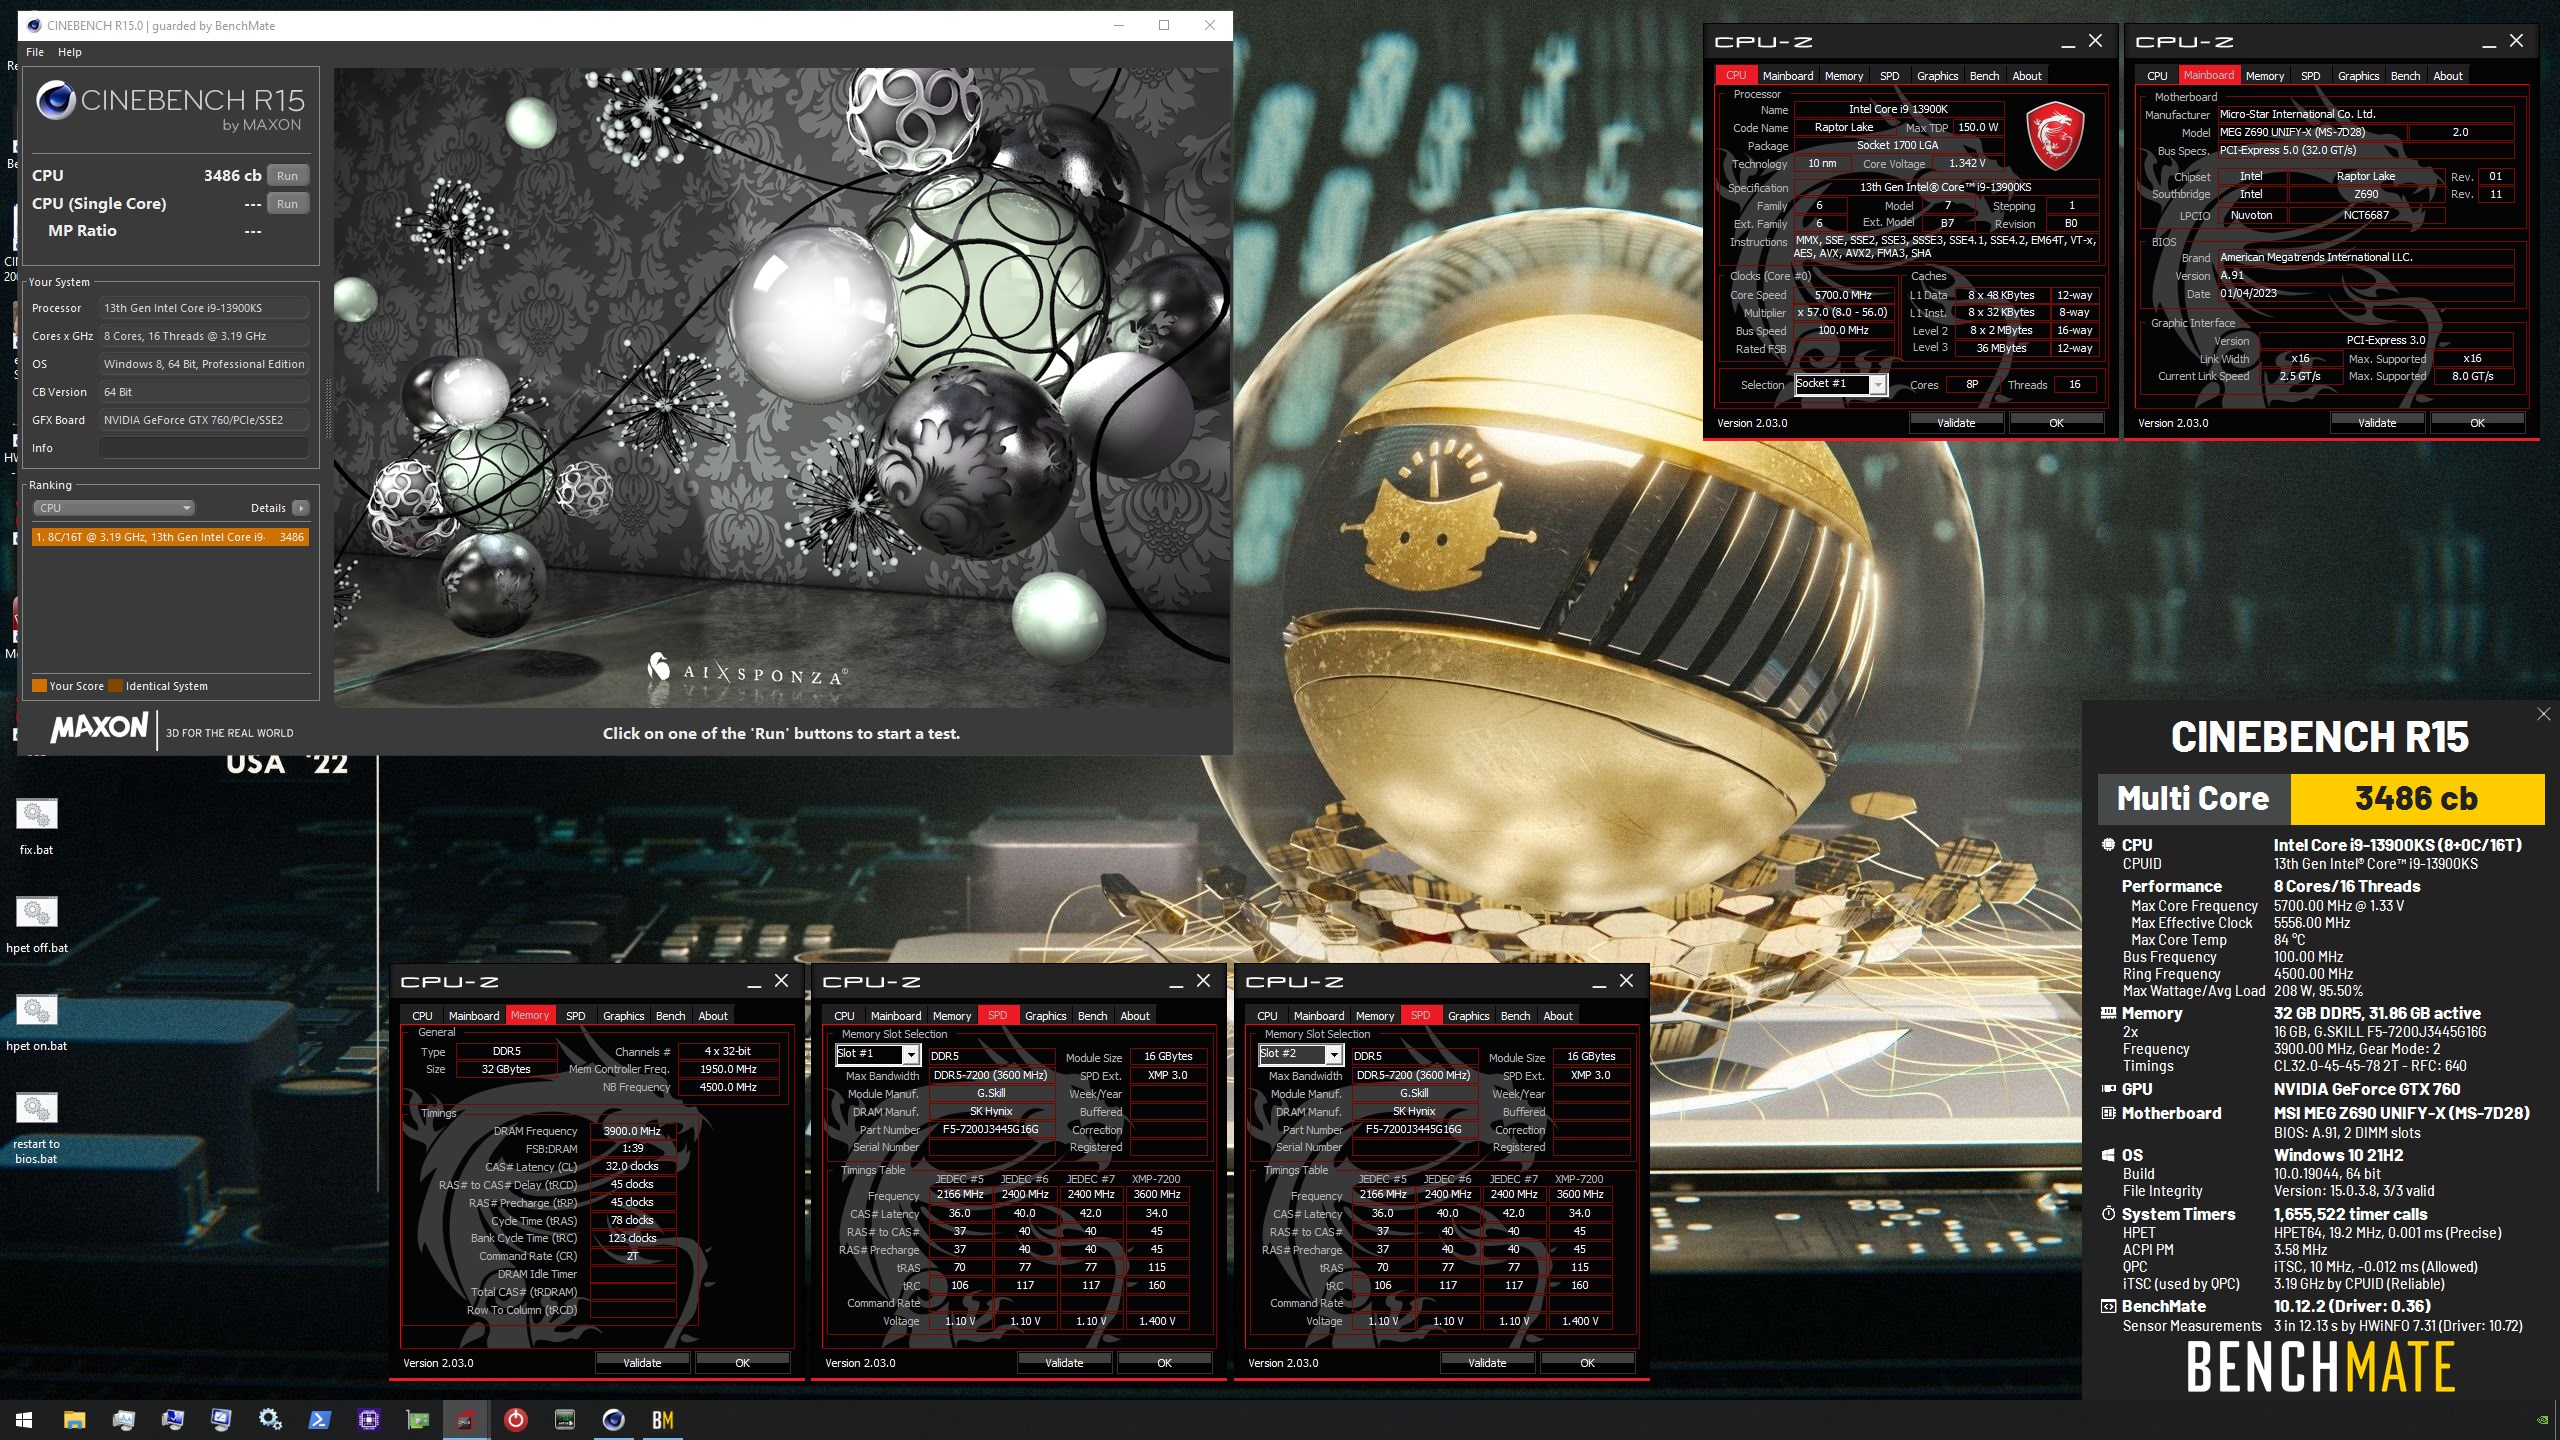
Task: Click the GFX Board NVIDIA GeForce GTX 760 field
Action: [x=204, y=420]
